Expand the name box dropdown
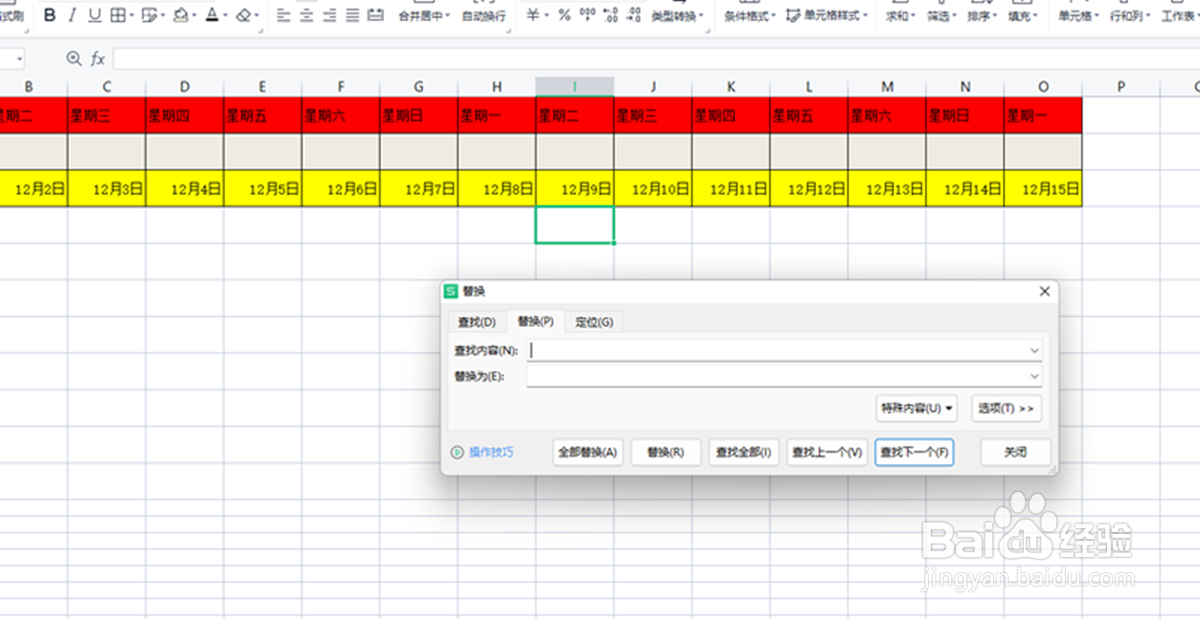 (18, 59)
